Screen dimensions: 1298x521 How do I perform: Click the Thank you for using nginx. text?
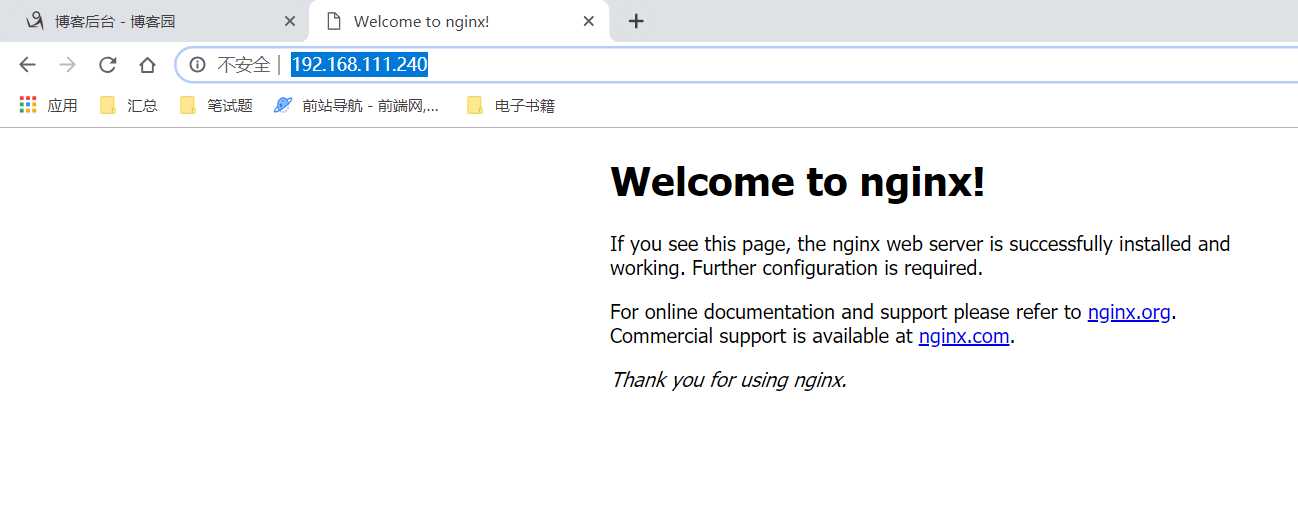[x=729, y=380]
